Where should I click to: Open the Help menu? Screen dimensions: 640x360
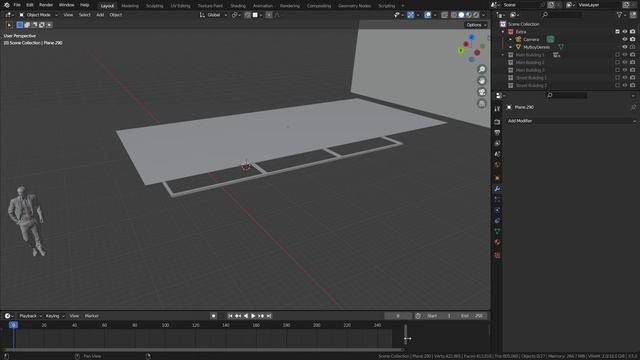[84, 5]
